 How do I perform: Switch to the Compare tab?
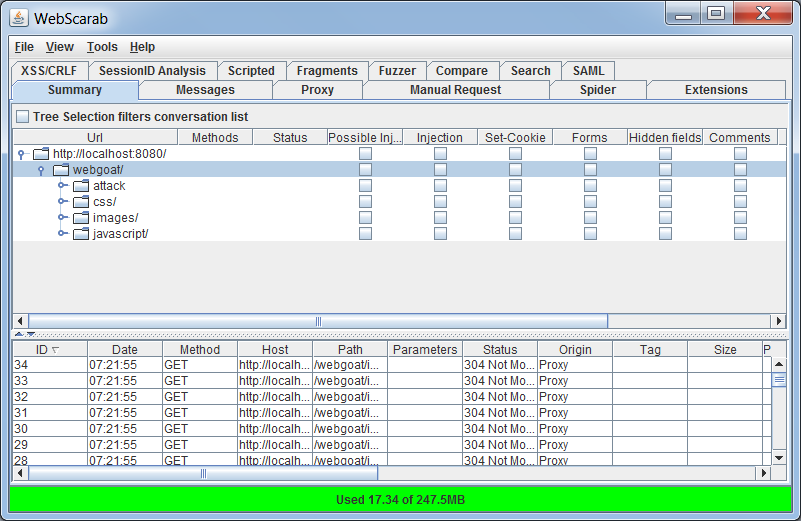[x=462, y=70]
